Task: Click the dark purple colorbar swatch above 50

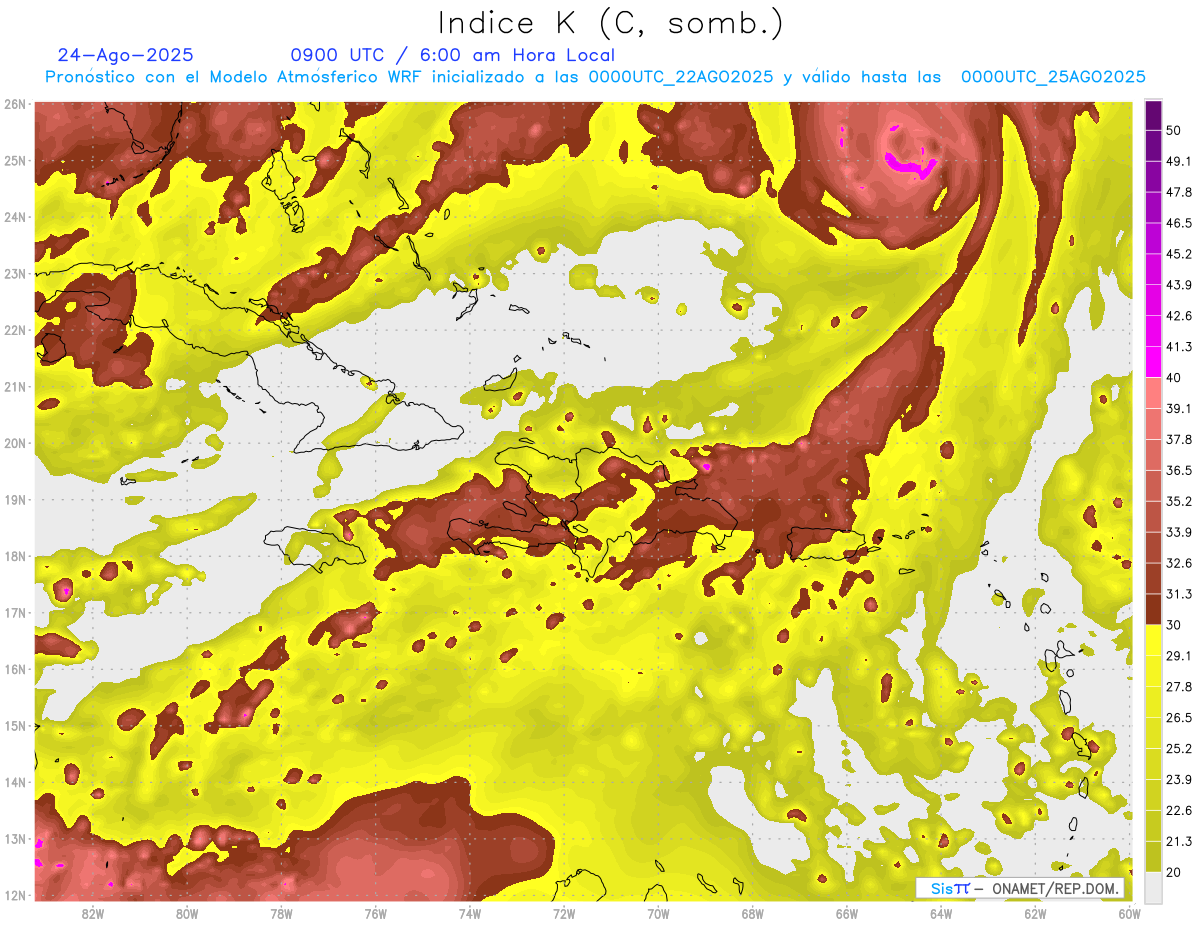Action: click(x=1153, y=115)
